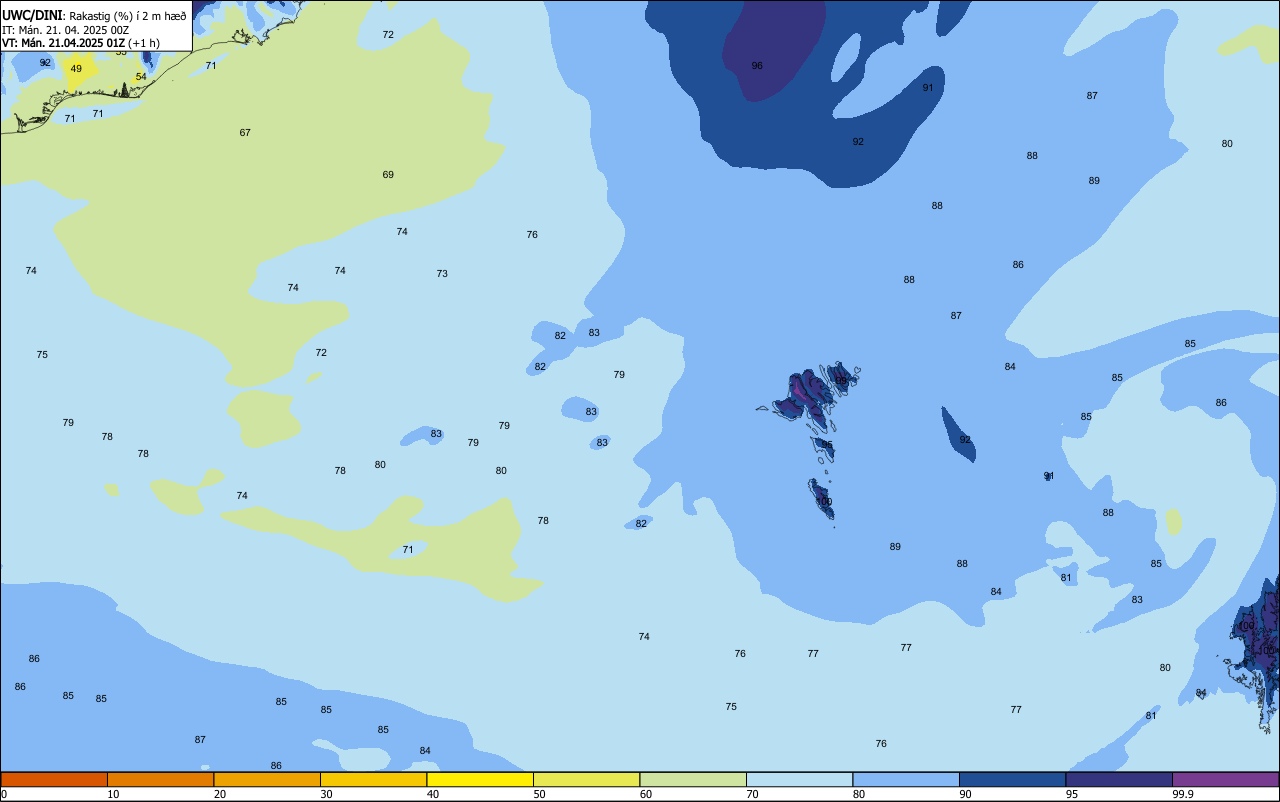This screenshot has height=802, width=1280.
Task: Click the purple legend swatch above 99.9
Action: pyautogui.click(x=1225, y=779)
